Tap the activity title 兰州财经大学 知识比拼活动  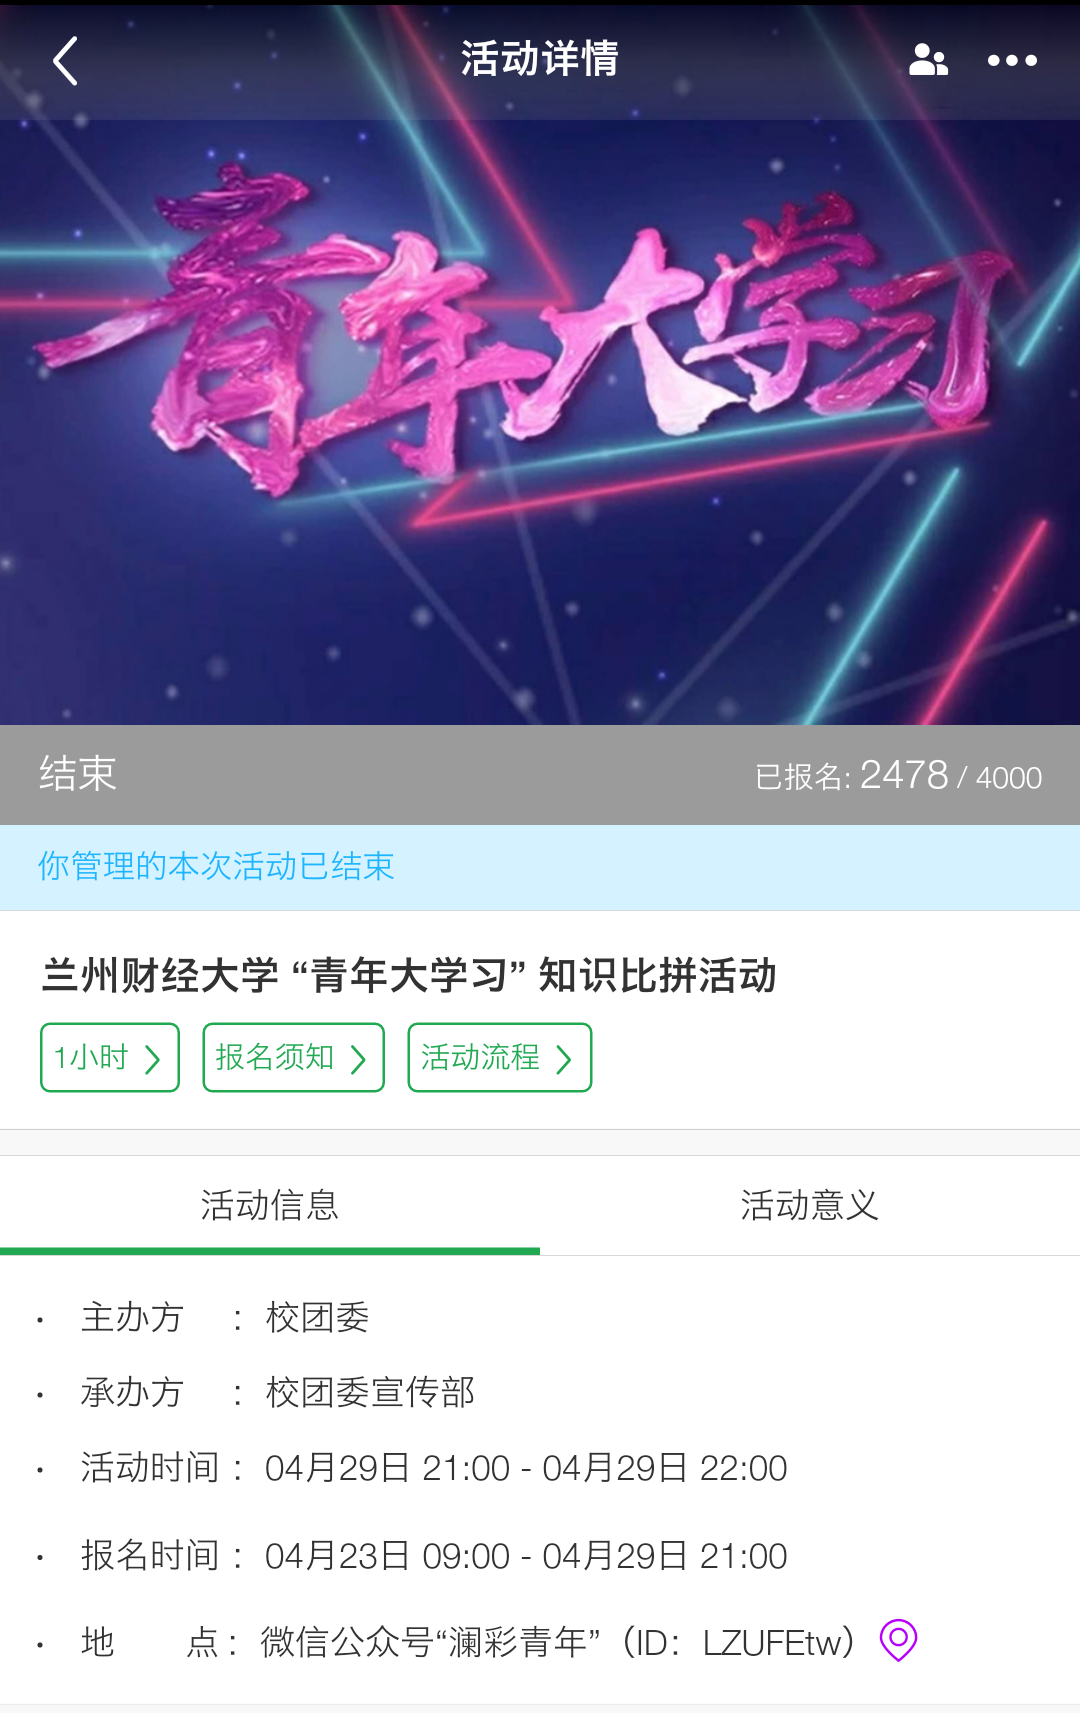pyautogui.click(x=409, y=975)
